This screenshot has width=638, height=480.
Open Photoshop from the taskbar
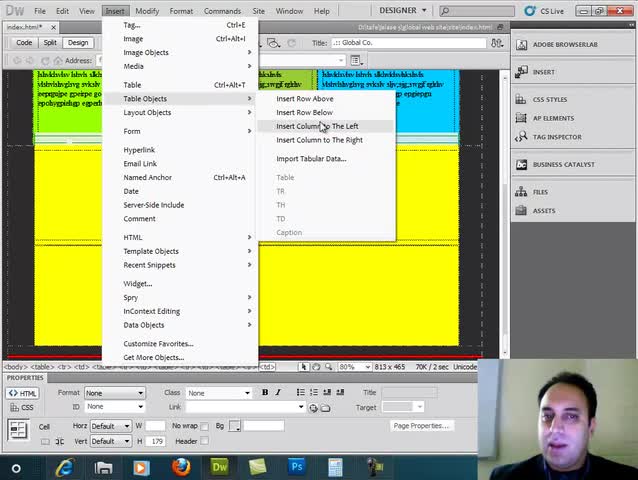point(297,467)
